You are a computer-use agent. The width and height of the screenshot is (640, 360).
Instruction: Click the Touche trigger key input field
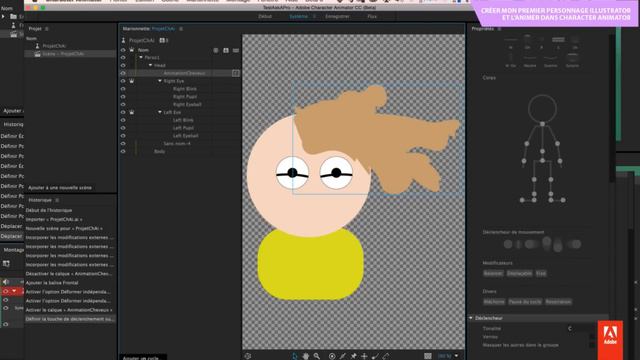coord(581,328)
